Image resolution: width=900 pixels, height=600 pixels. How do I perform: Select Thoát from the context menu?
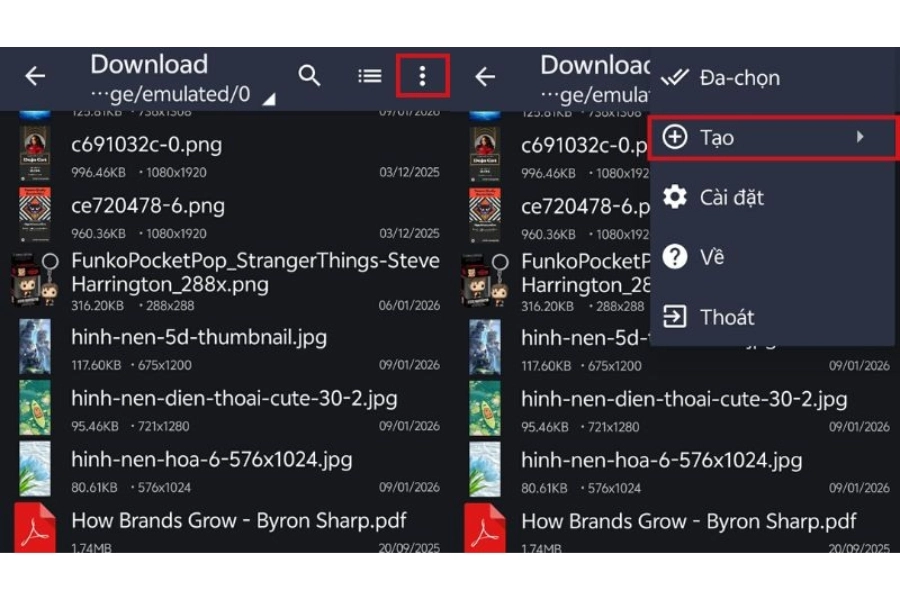tap(728, 317)
